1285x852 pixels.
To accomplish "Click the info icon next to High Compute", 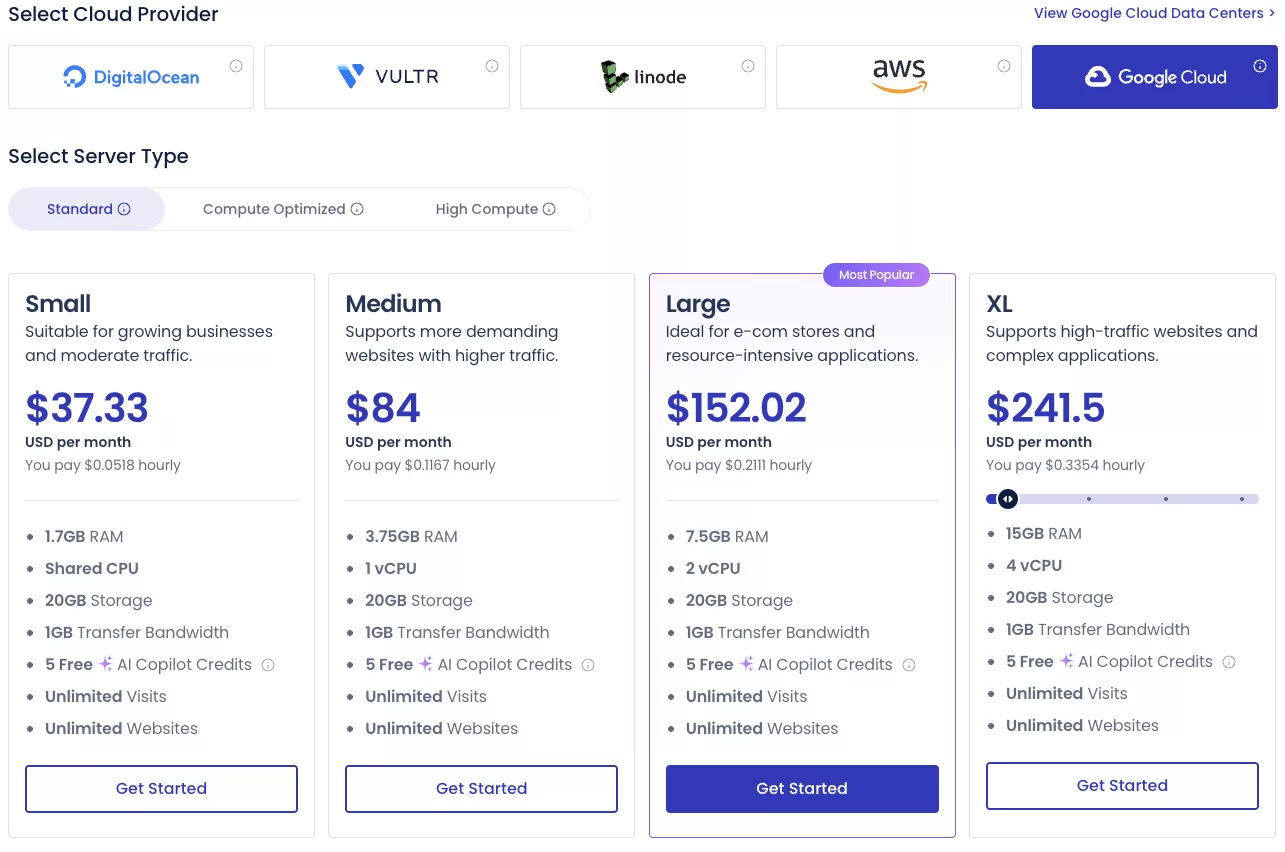I will [x=549, y=209].
